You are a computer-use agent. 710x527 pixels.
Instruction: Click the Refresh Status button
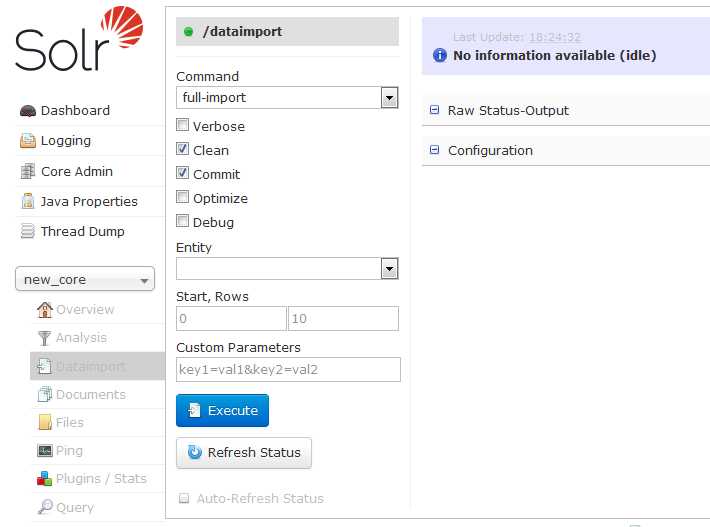pos(244,452)
